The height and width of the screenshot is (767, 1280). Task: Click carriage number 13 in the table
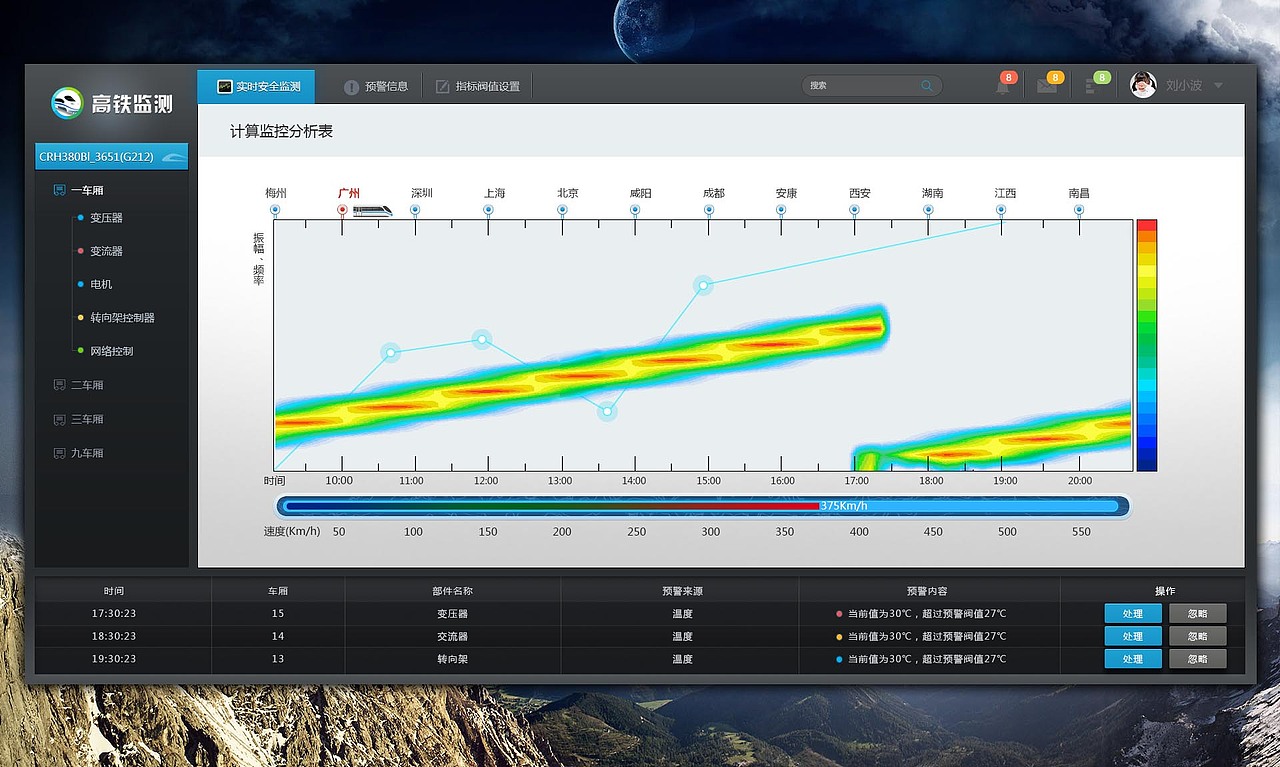tap(278, 659)
